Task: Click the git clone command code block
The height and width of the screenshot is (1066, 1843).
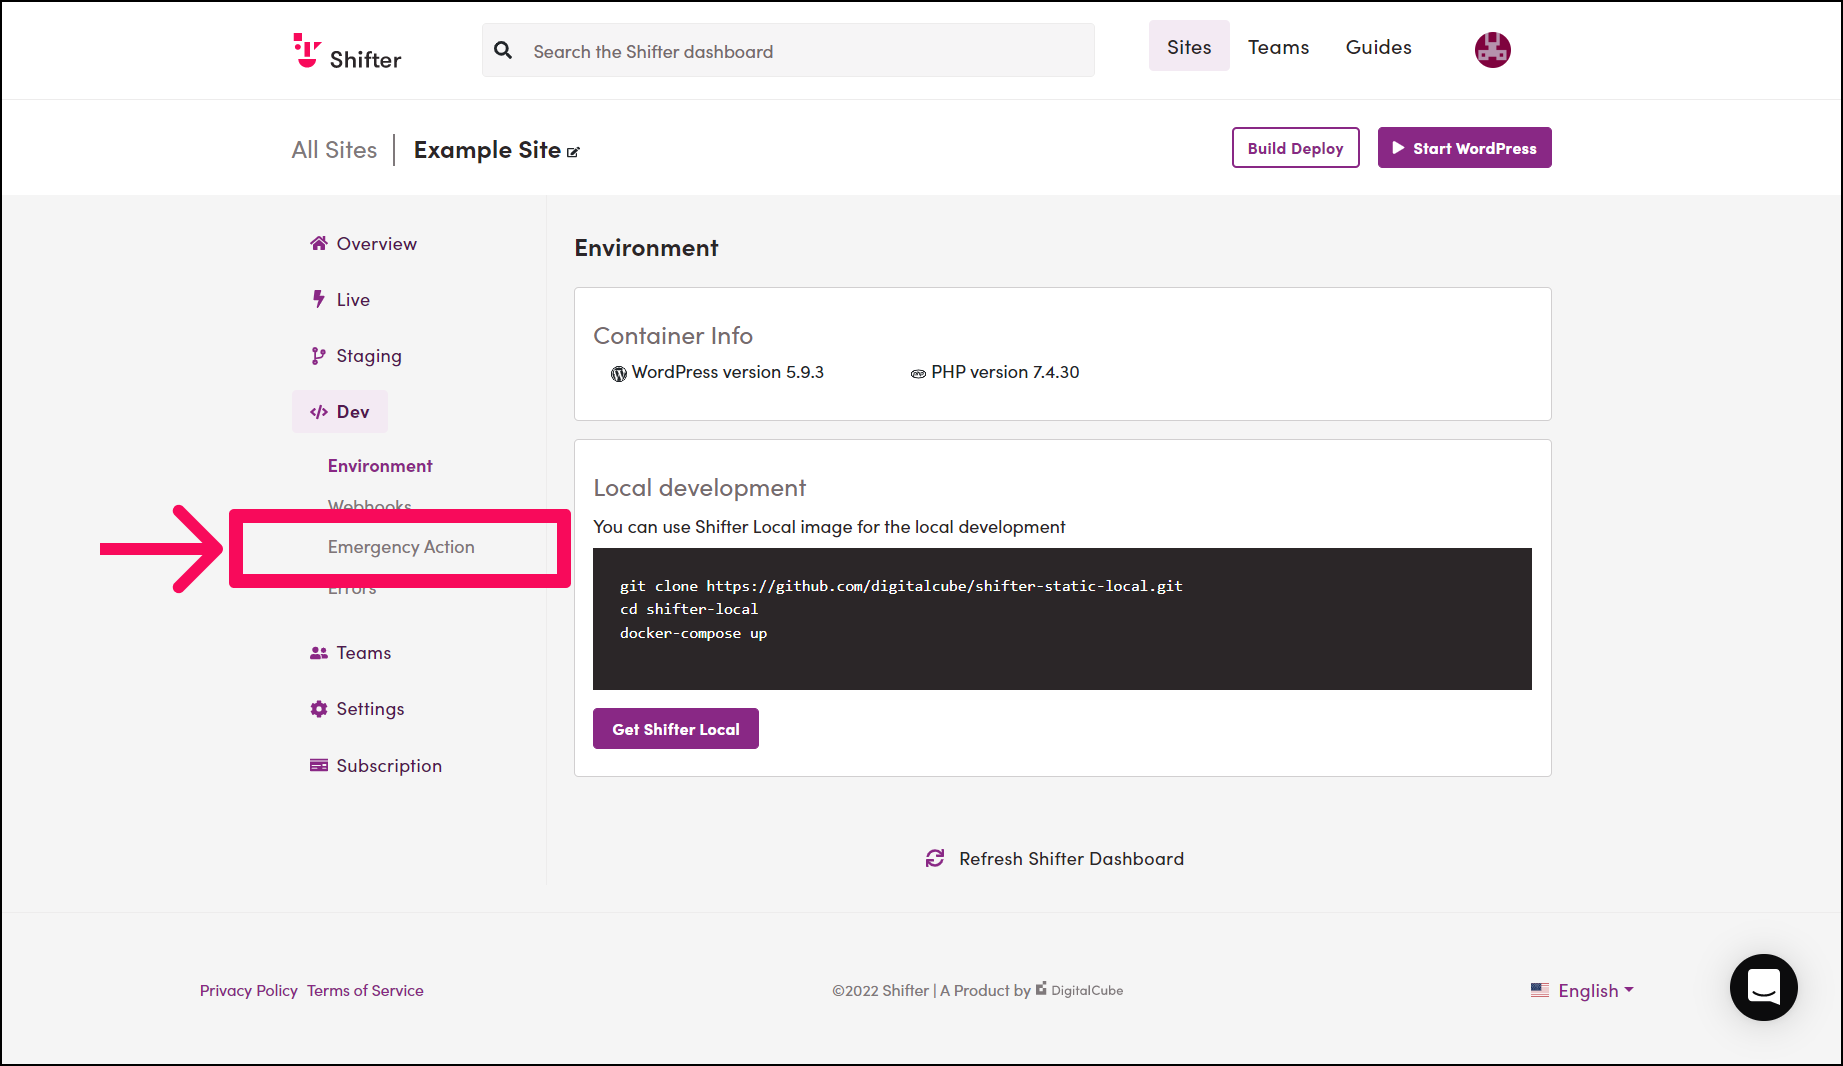Action: 1062,619
